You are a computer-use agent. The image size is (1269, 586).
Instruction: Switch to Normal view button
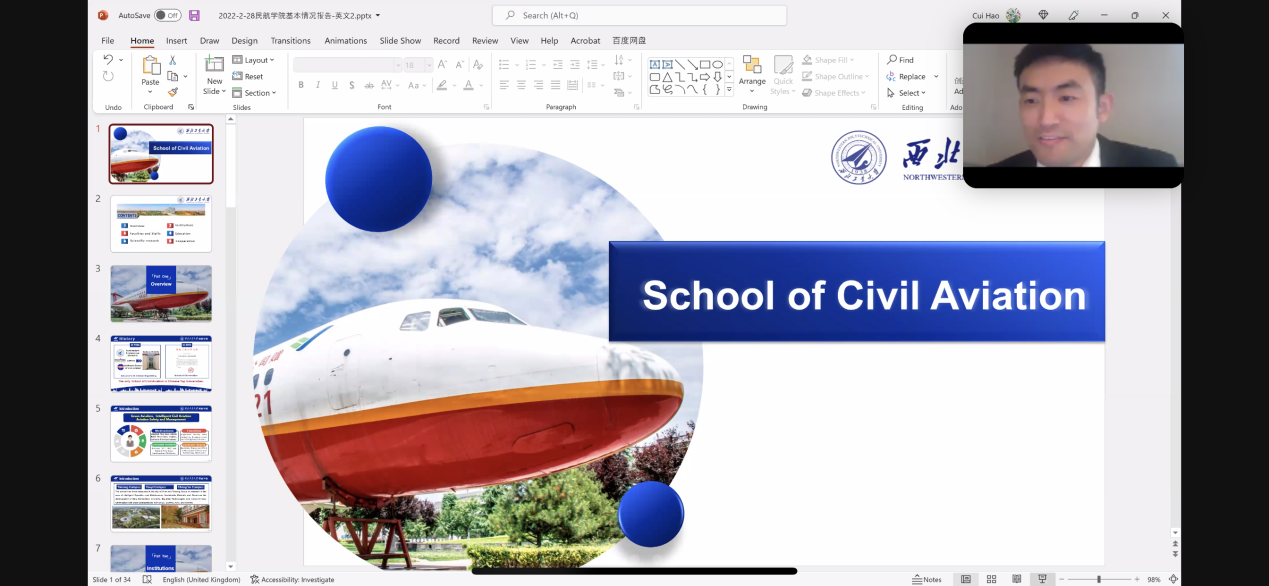pyautogui.click(x=965, y=579)
